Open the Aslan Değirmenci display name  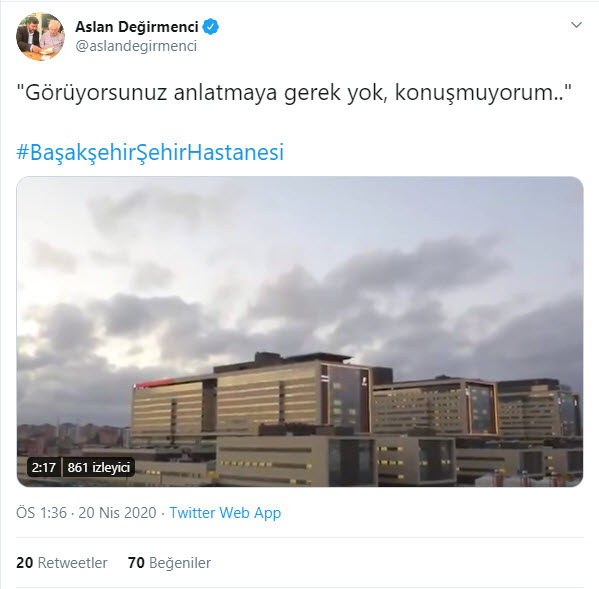(137, 27)
